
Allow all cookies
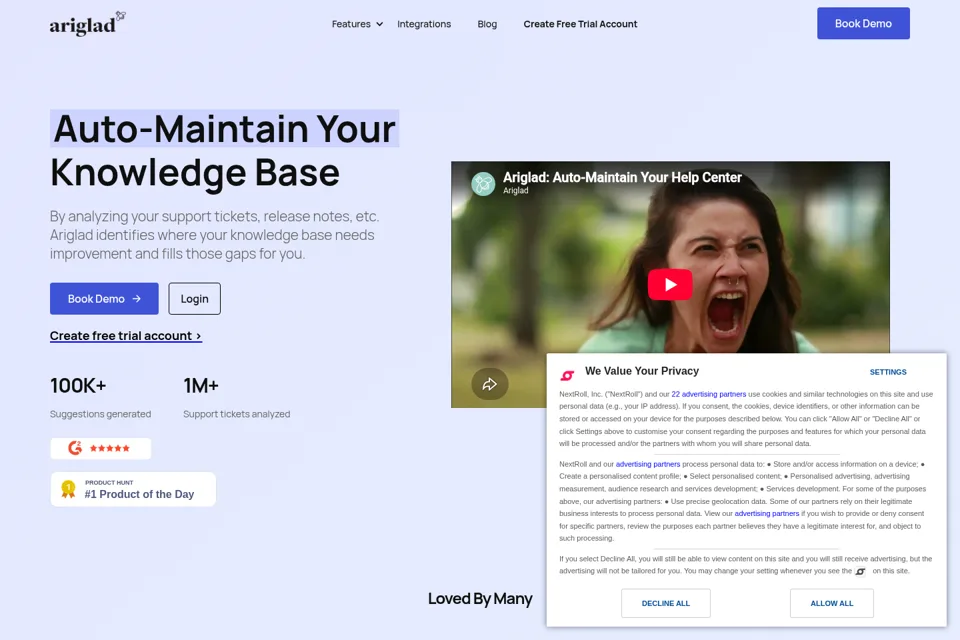point(831,603)
